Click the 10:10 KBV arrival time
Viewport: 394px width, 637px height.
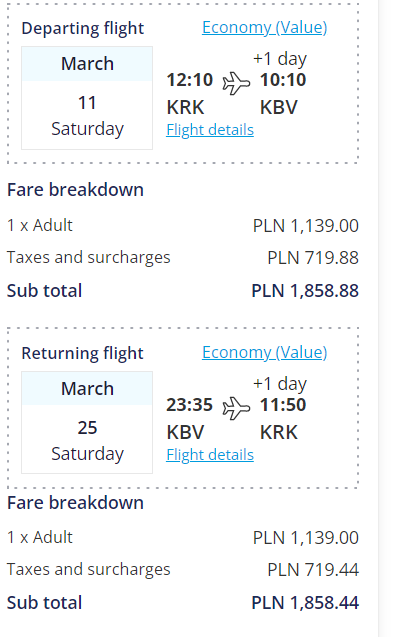[283, 80]
